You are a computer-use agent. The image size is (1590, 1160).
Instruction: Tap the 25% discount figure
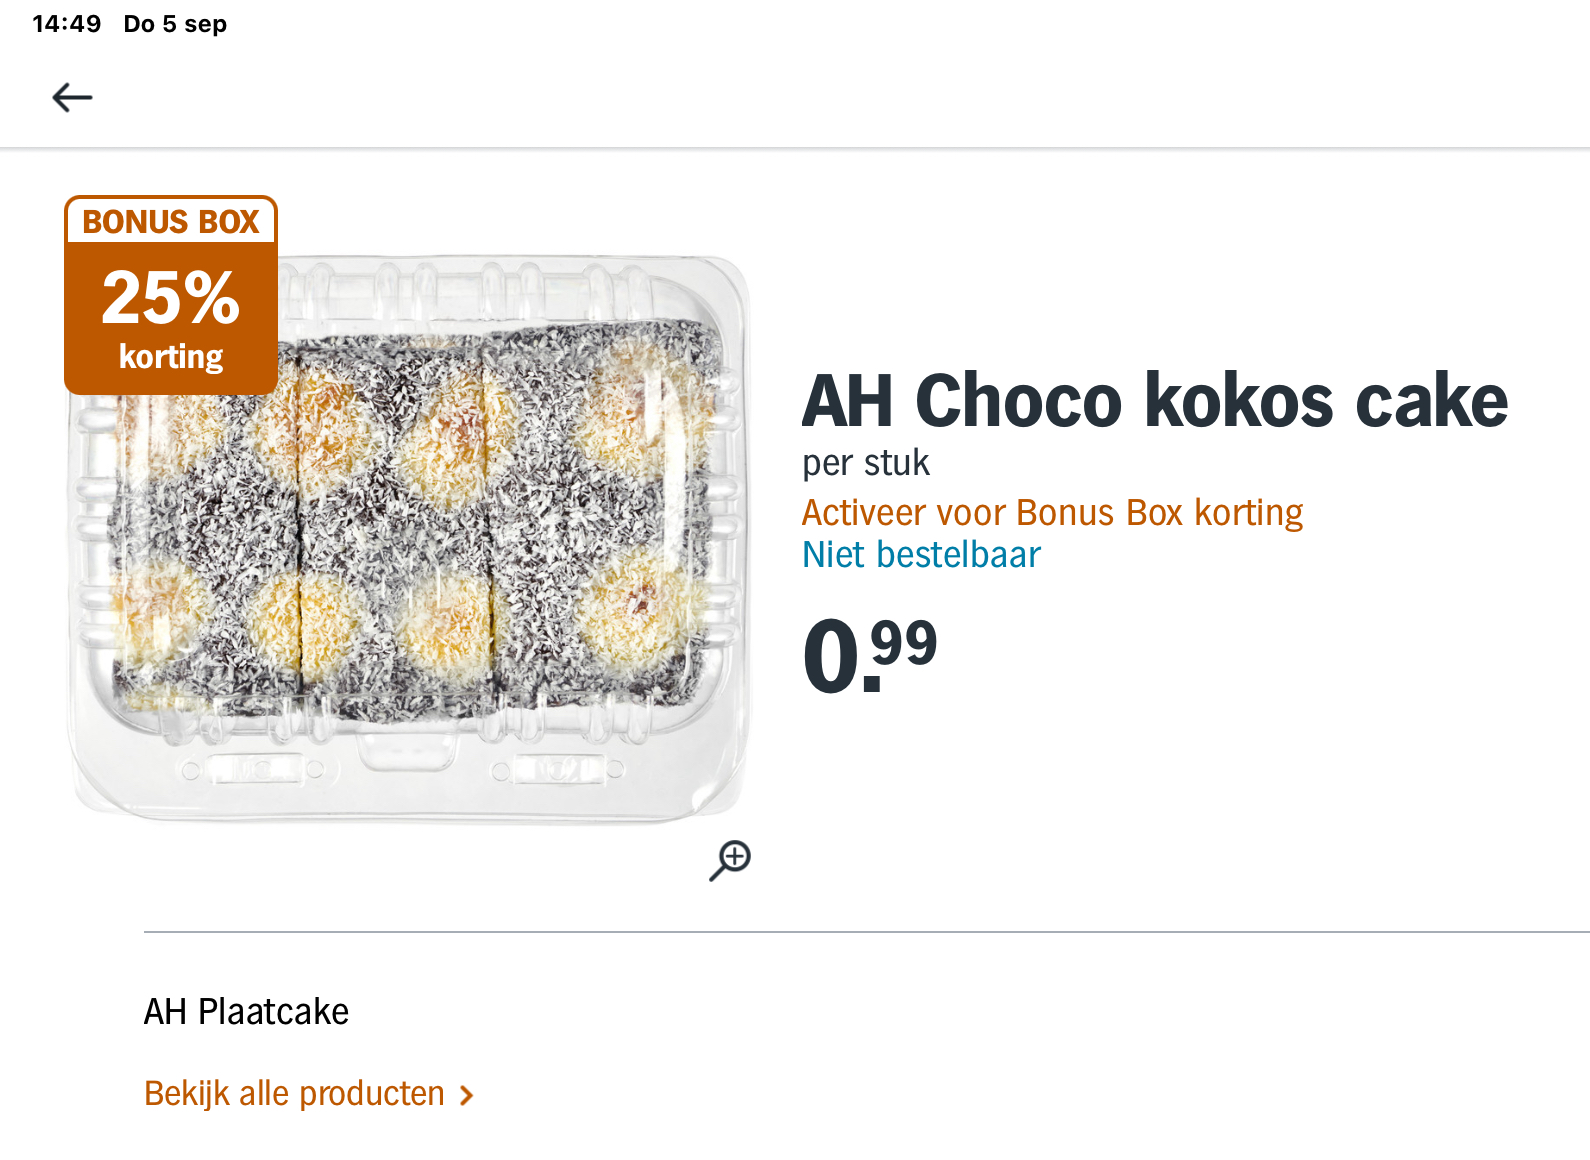pos(171,298)
